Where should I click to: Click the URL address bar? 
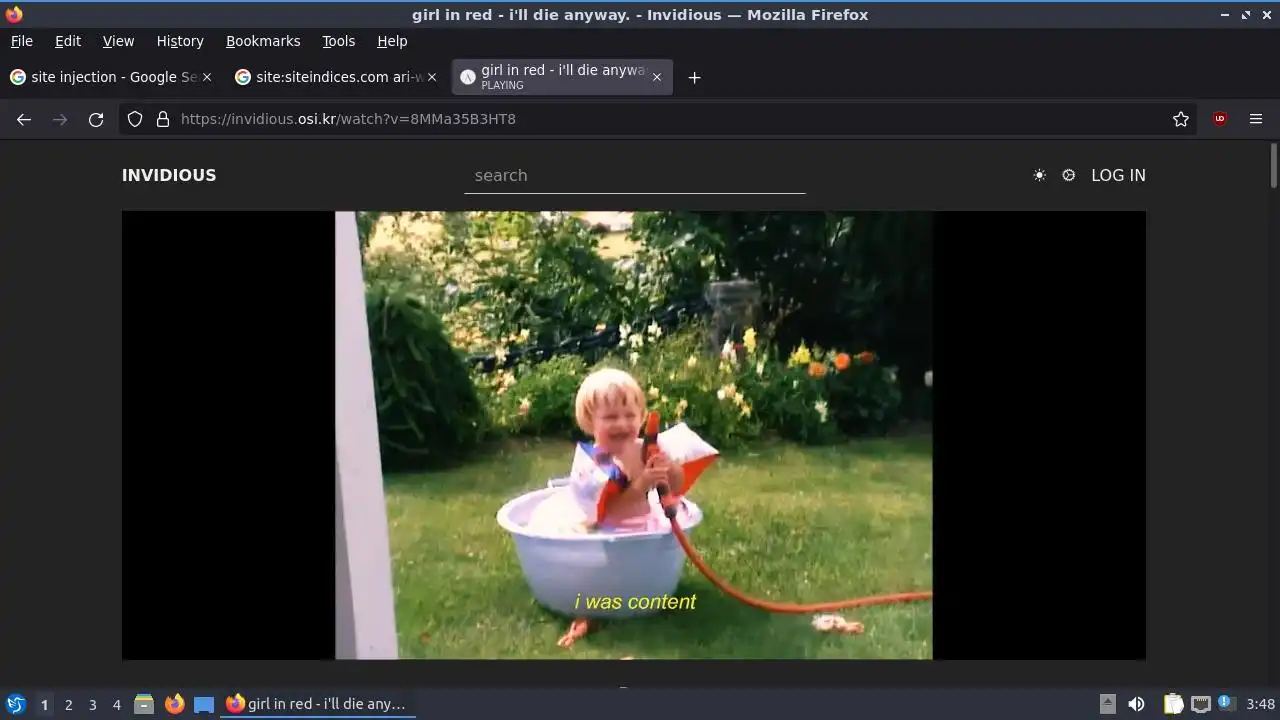click(660, 119)
